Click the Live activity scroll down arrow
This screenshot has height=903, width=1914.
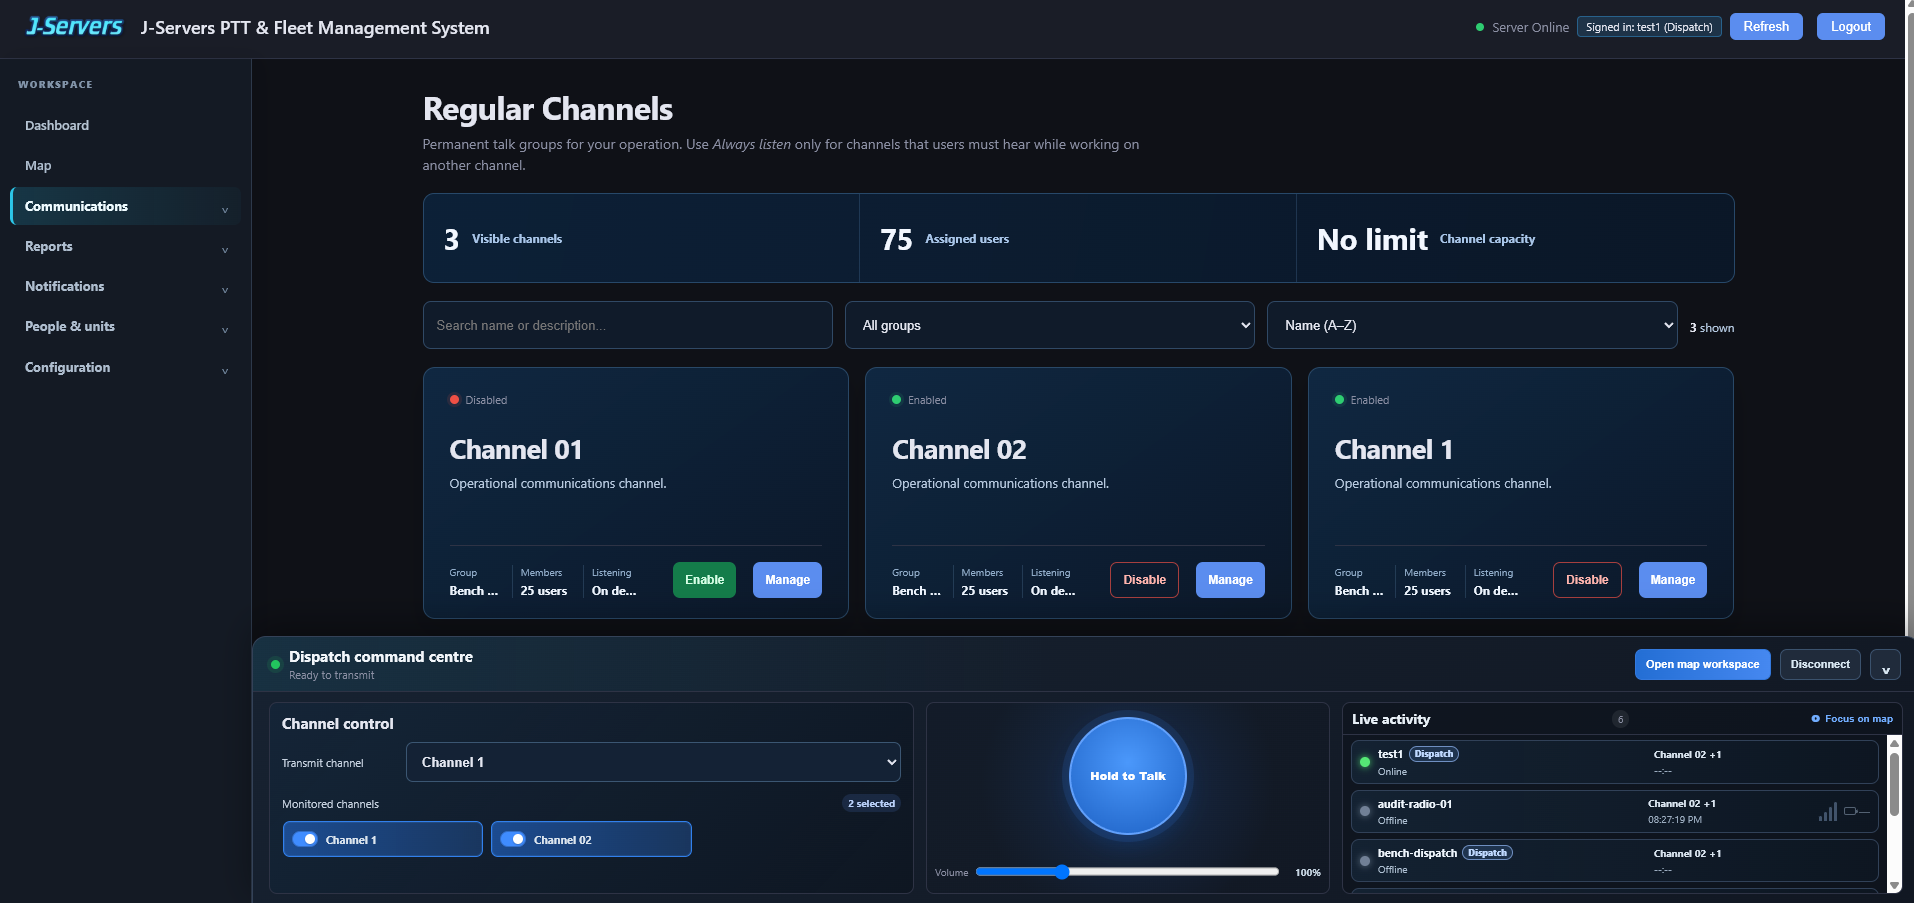click(1893, 885)
